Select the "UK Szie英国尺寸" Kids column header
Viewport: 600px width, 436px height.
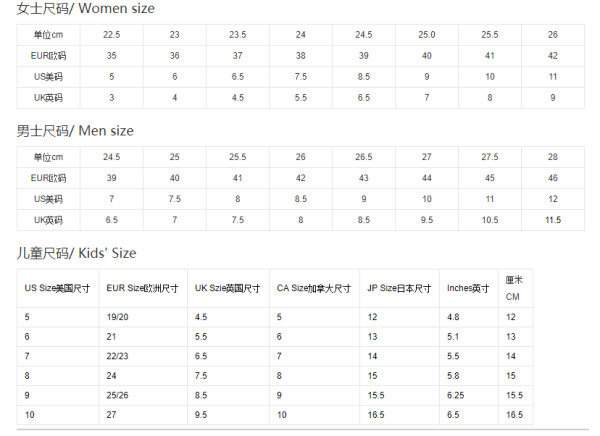click(x=228, y=289)
